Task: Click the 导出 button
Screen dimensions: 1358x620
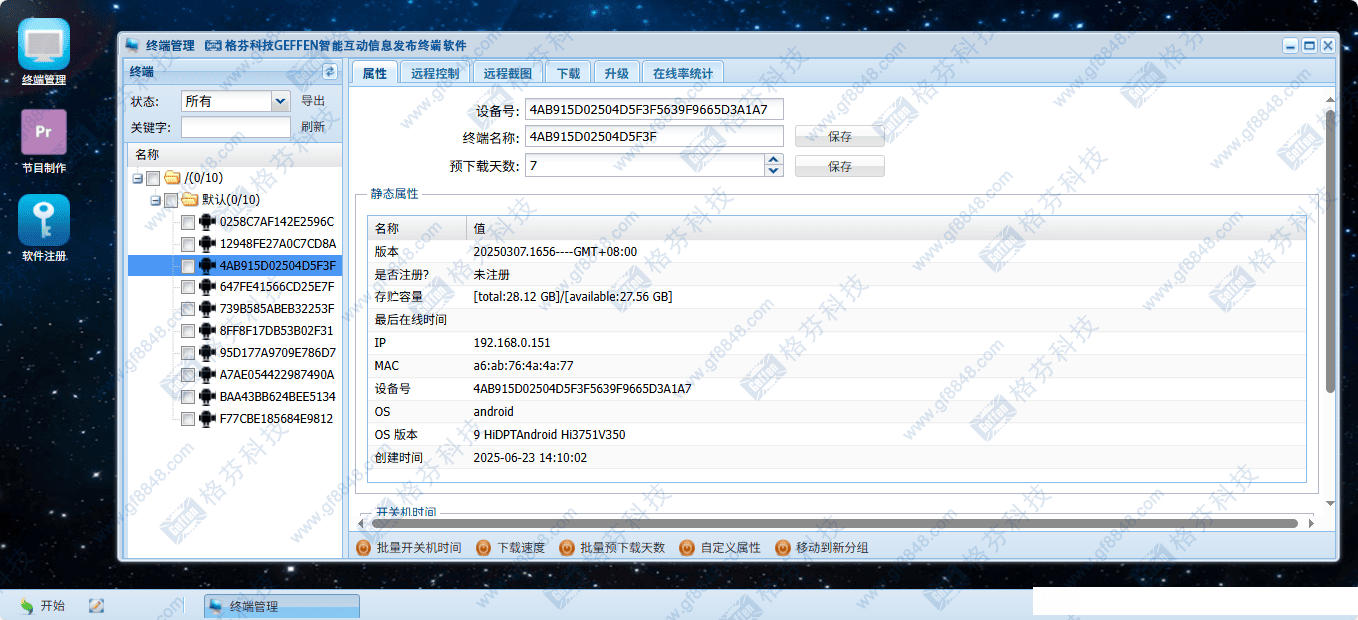Action: [x=313, y=101]
